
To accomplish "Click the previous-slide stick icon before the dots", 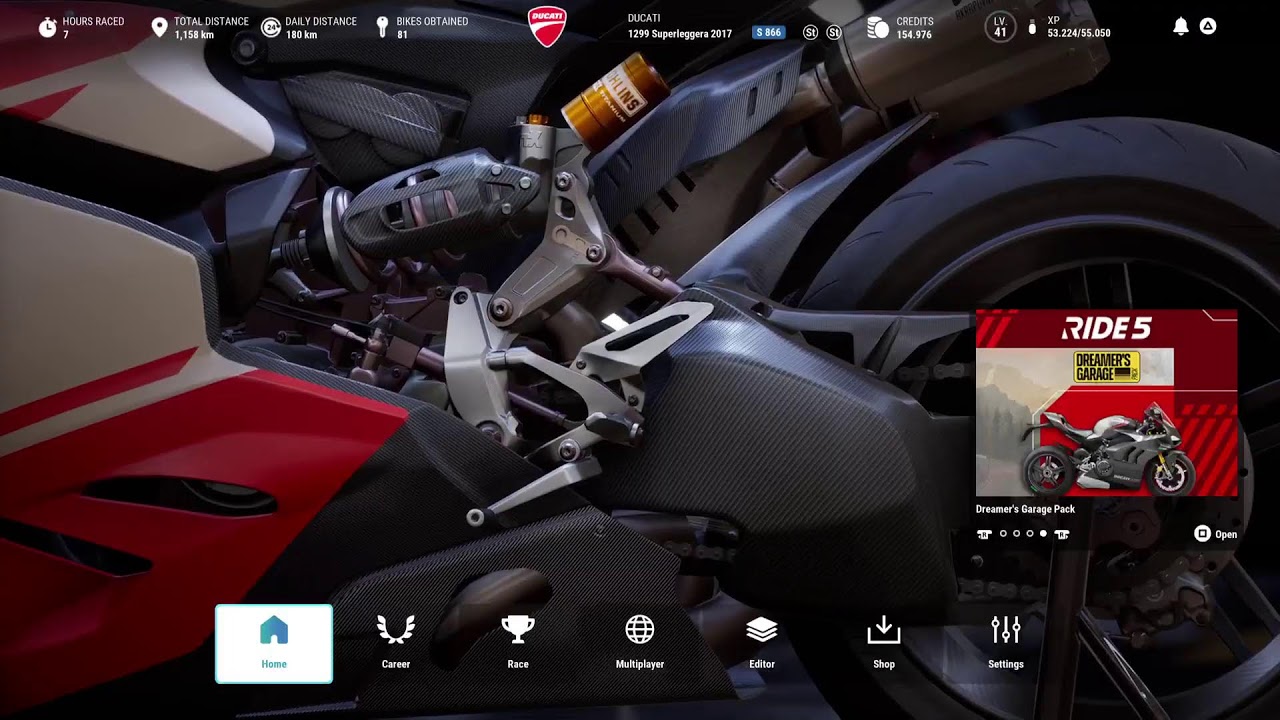I will coord(984,534).
